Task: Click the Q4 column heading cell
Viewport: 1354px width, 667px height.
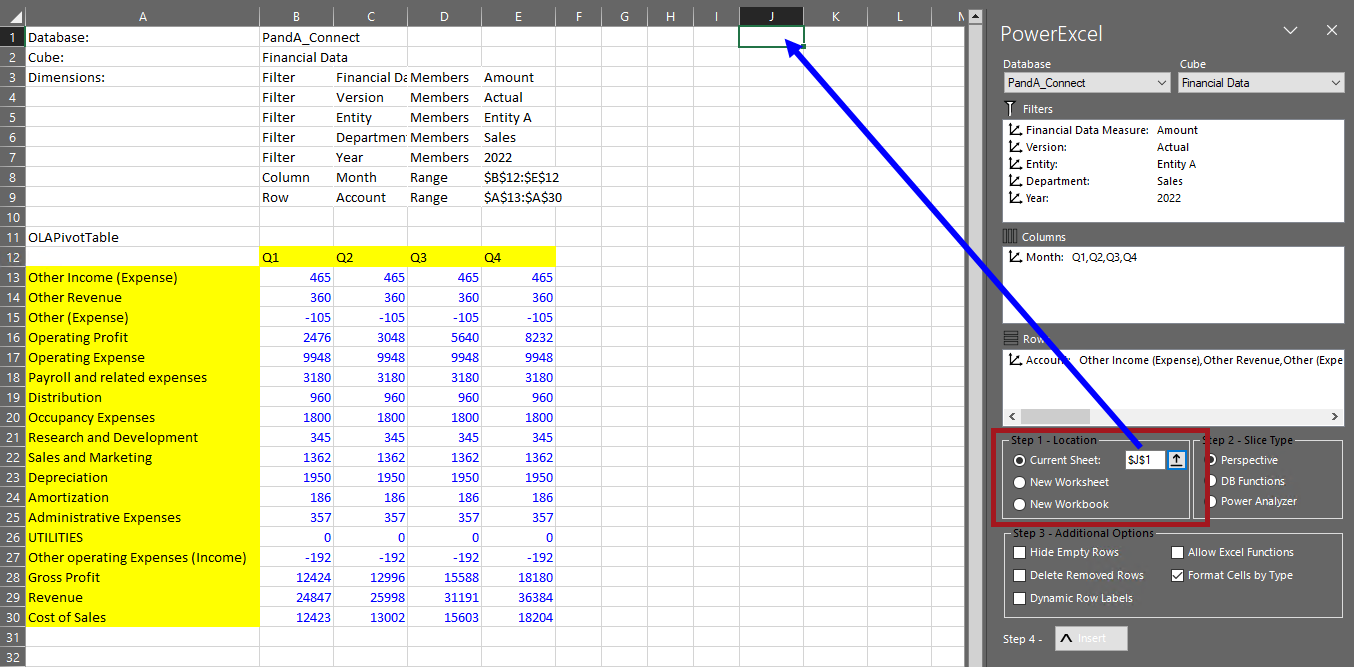Action: tap(518, 257)
